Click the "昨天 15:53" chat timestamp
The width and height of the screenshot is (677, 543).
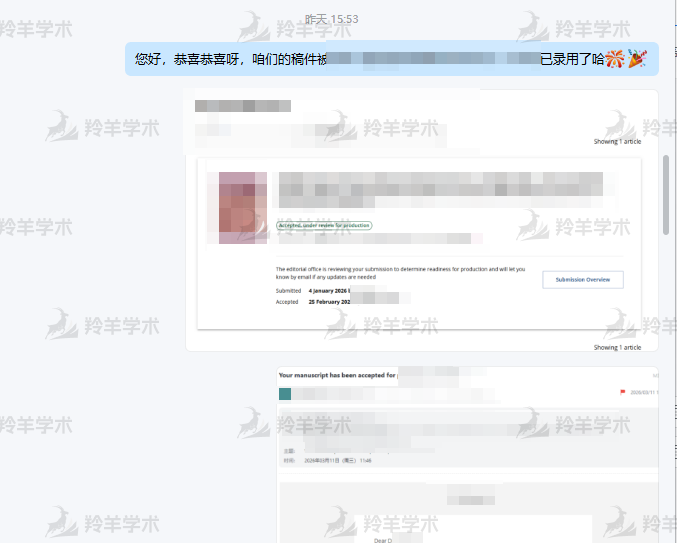click(x=331, y=19)
